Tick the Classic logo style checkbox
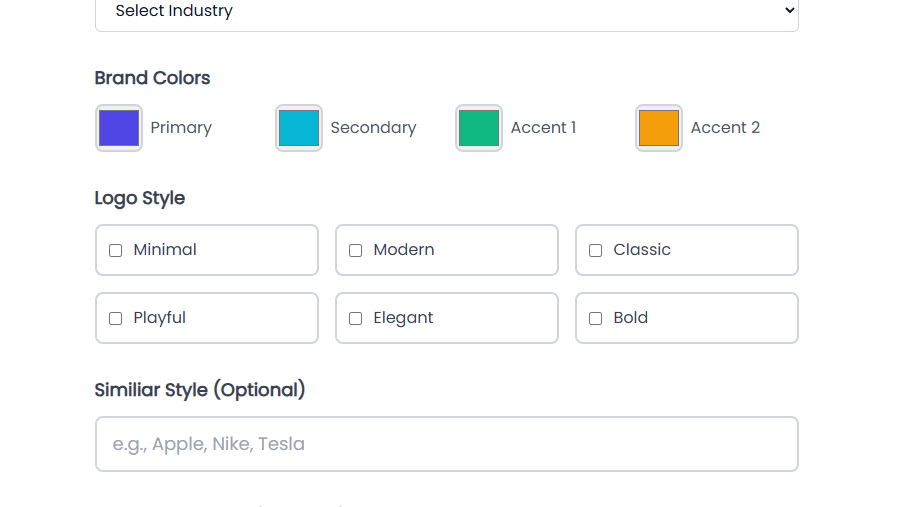The height and width of the screenshot is (507, 898). click(x=596, y=251)
